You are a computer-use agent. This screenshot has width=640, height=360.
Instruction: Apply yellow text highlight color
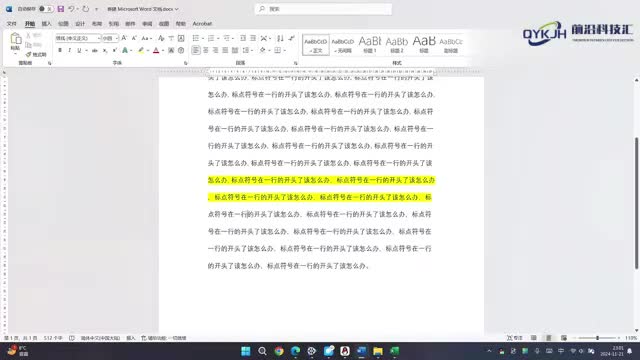tap(141, 51)
